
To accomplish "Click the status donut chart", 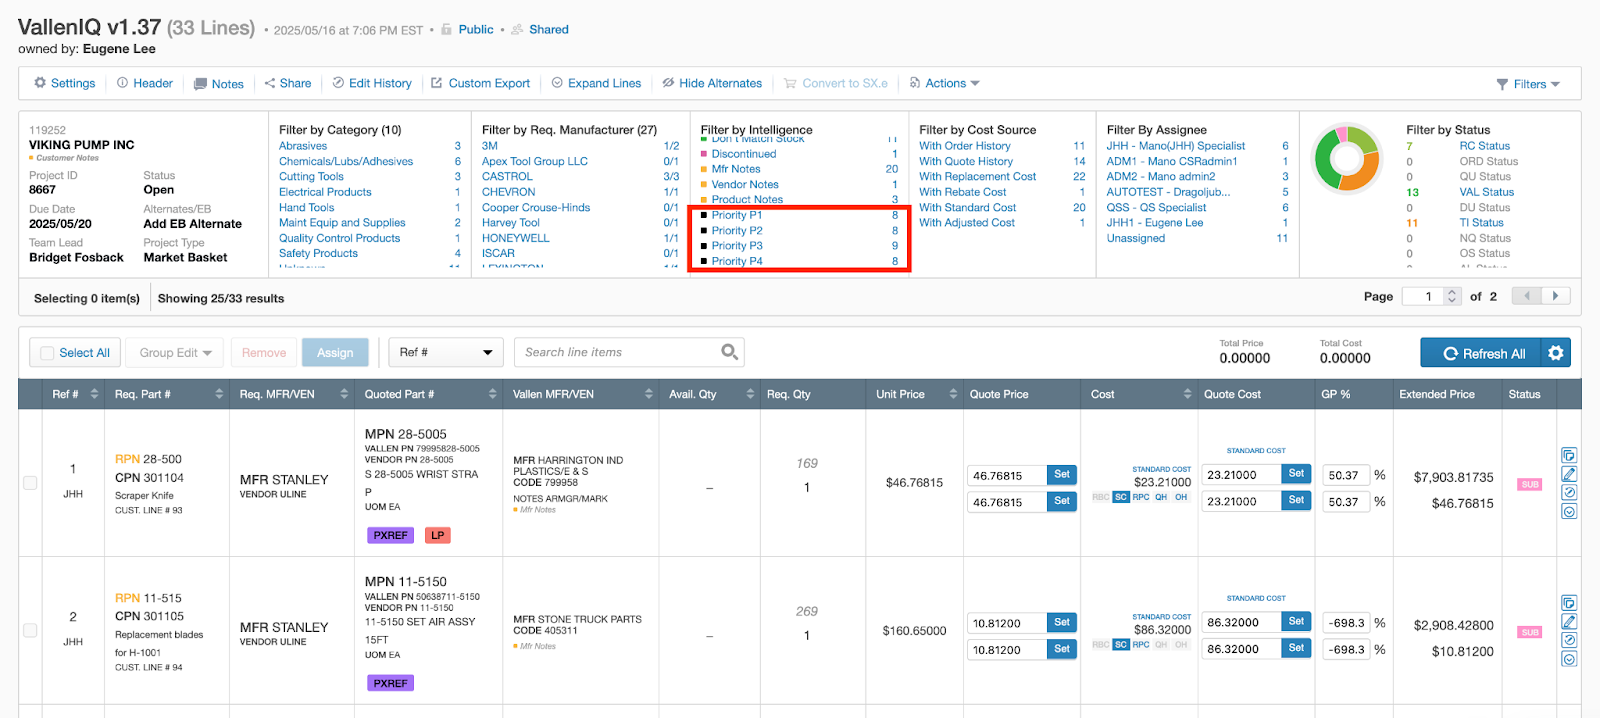I will point(1346,158).
